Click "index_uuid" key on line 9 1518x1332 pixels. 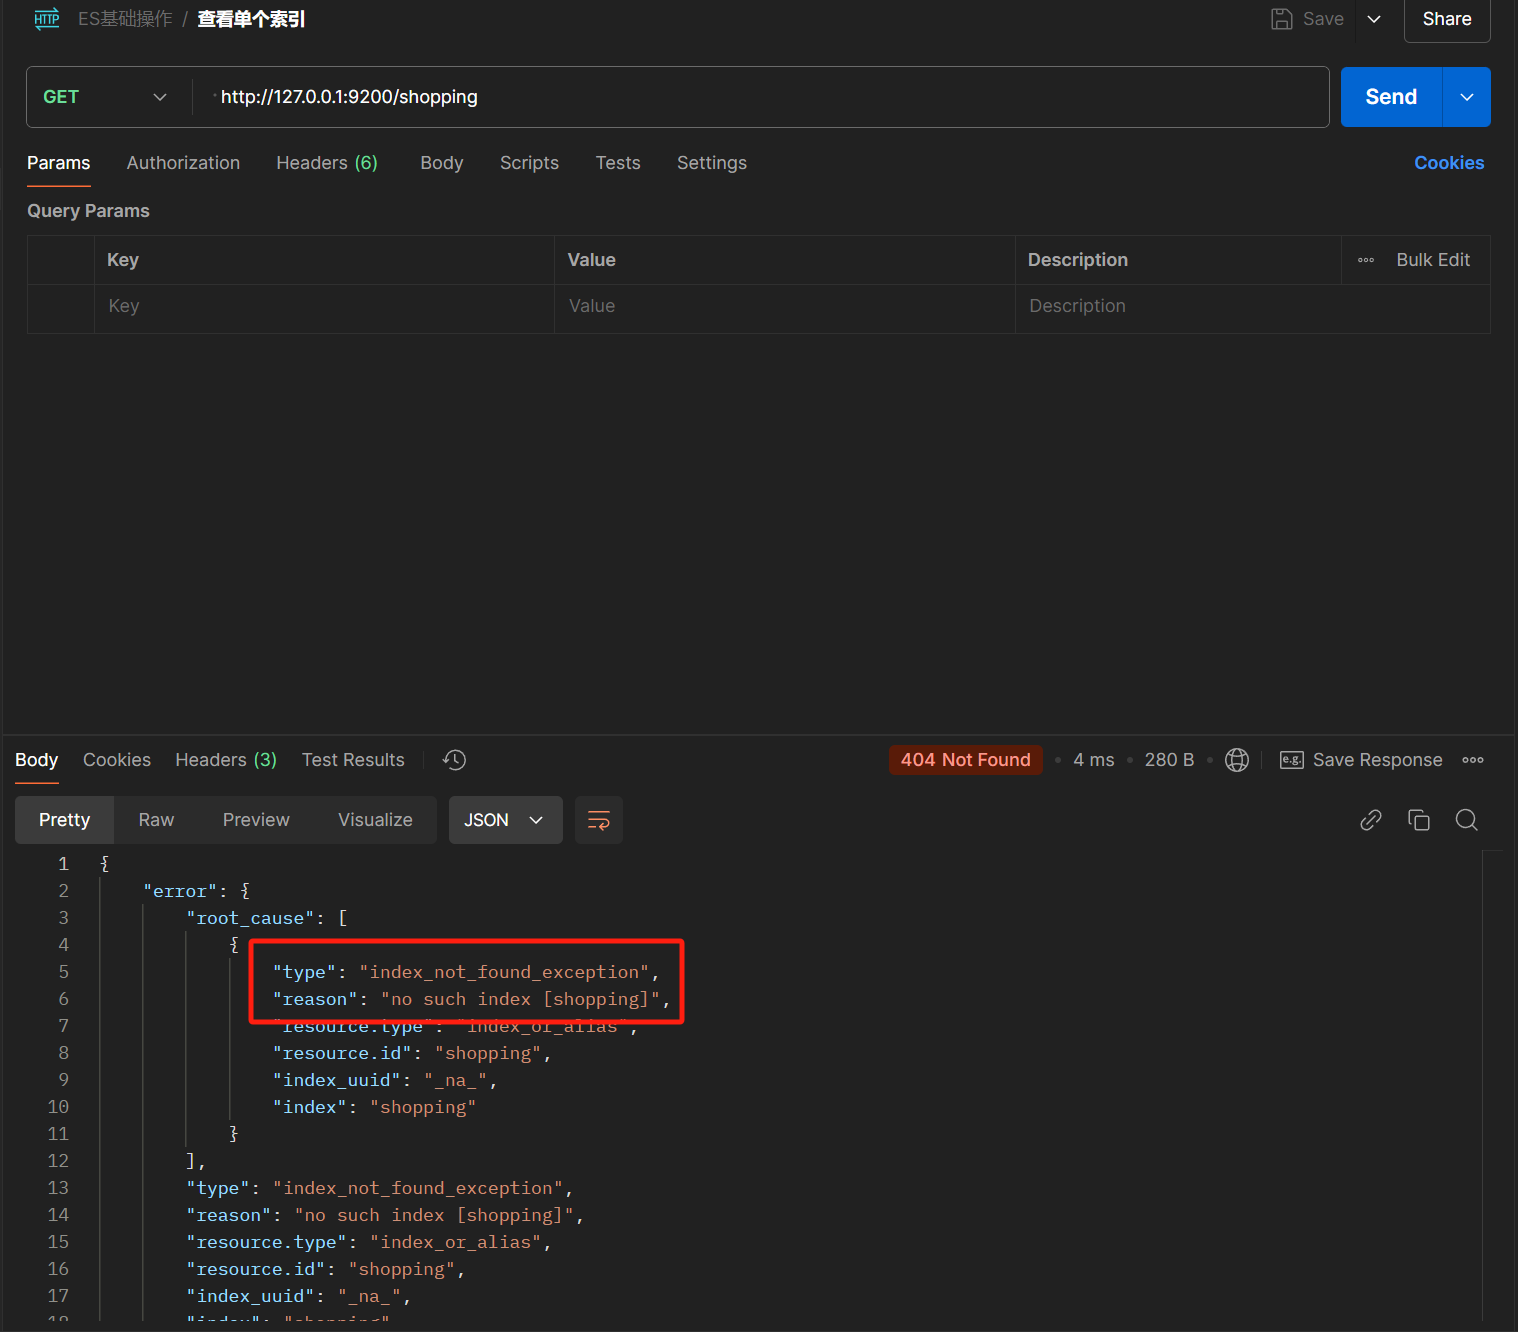(336, 1080)
